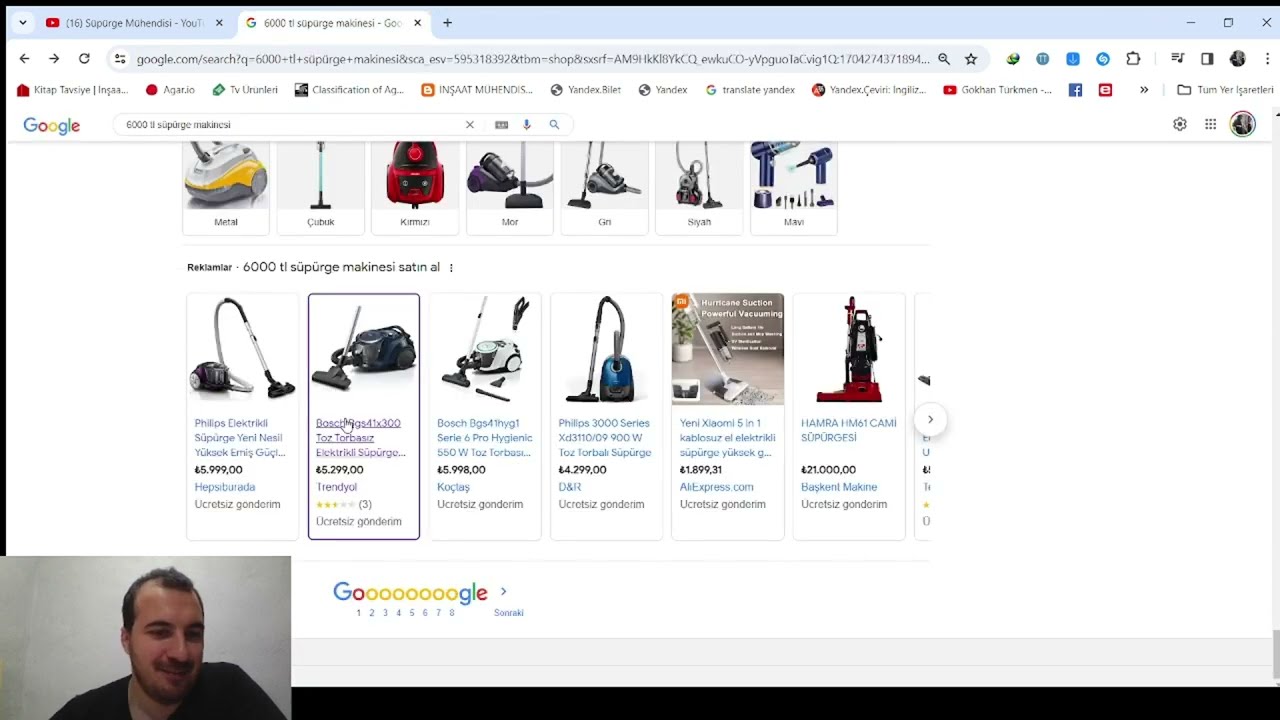Click the Google logo

click(52, 125)
